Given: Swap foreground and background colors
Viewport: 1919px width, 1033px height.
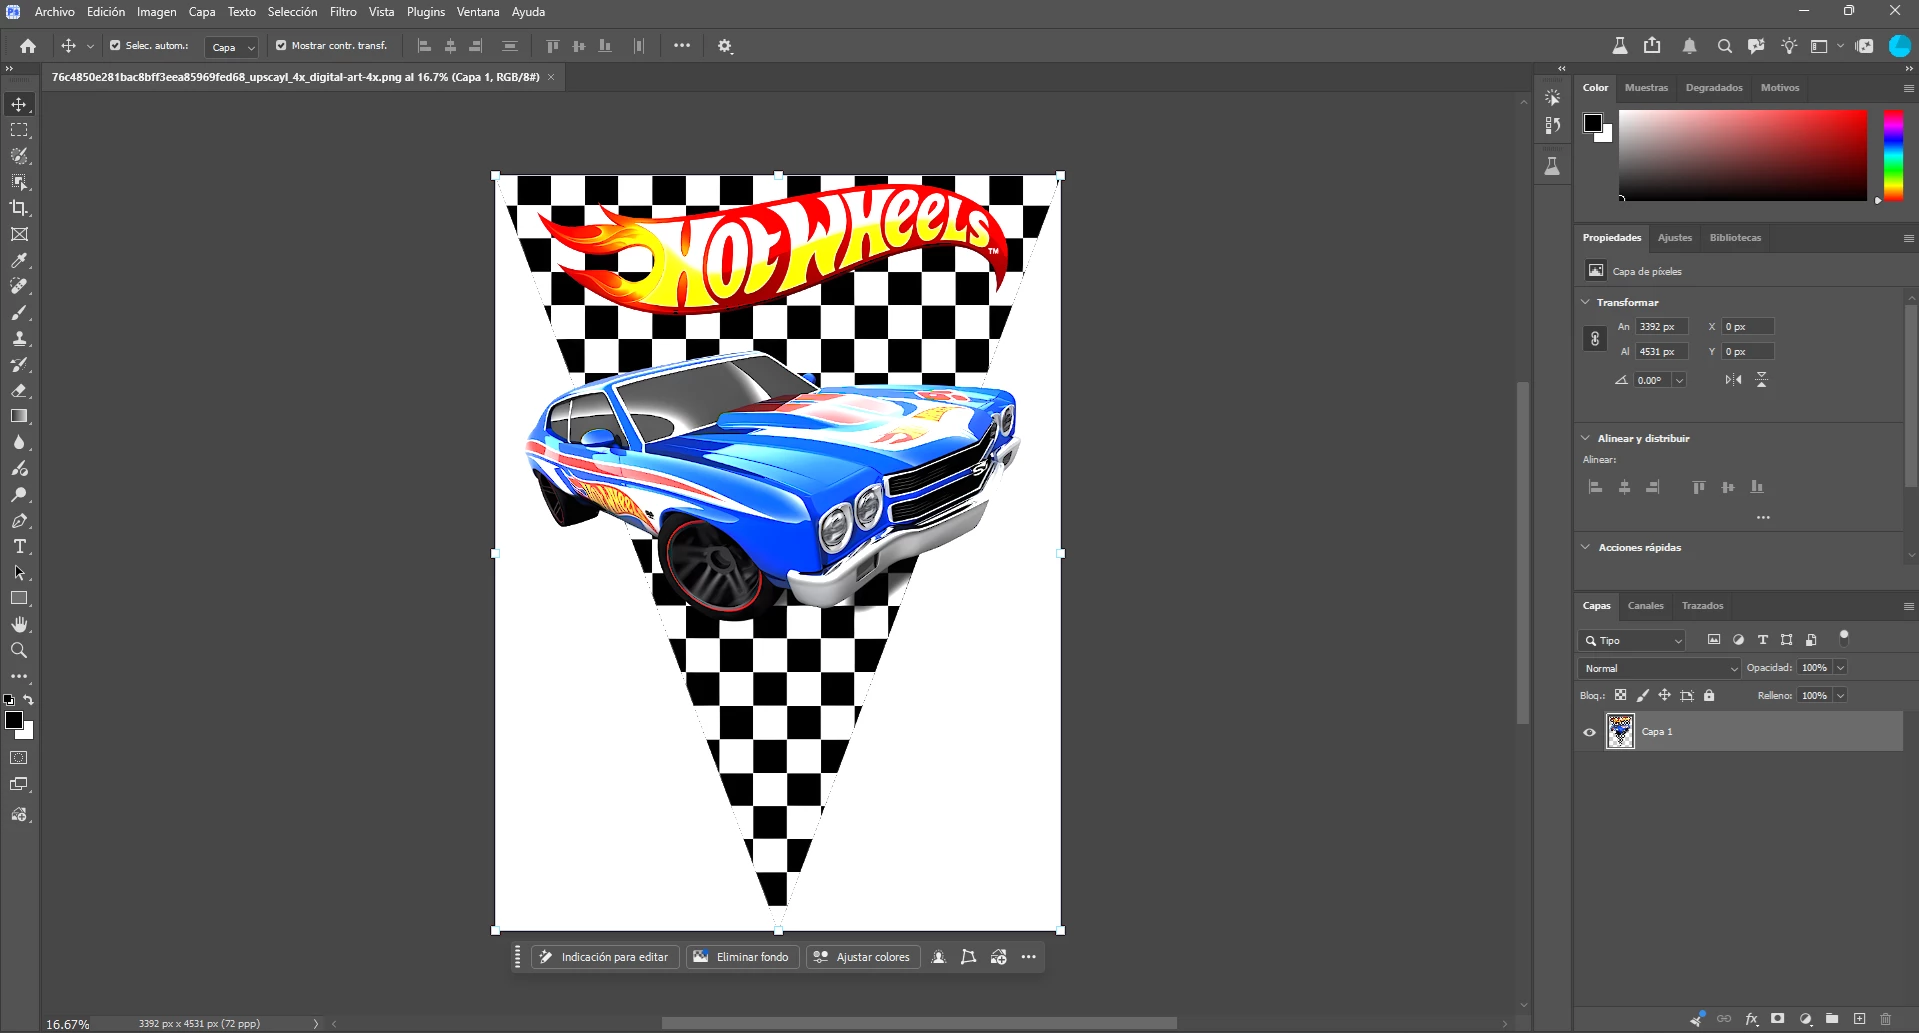Looking at the screenshot, I should pyautogui.click(x=29, y=700).
